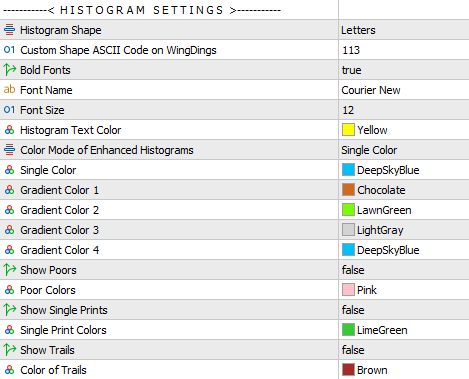This screenshot has height=379, width=469.
Task: Select the 'Single Color' parameter name label
Action: tap(48, 170)
